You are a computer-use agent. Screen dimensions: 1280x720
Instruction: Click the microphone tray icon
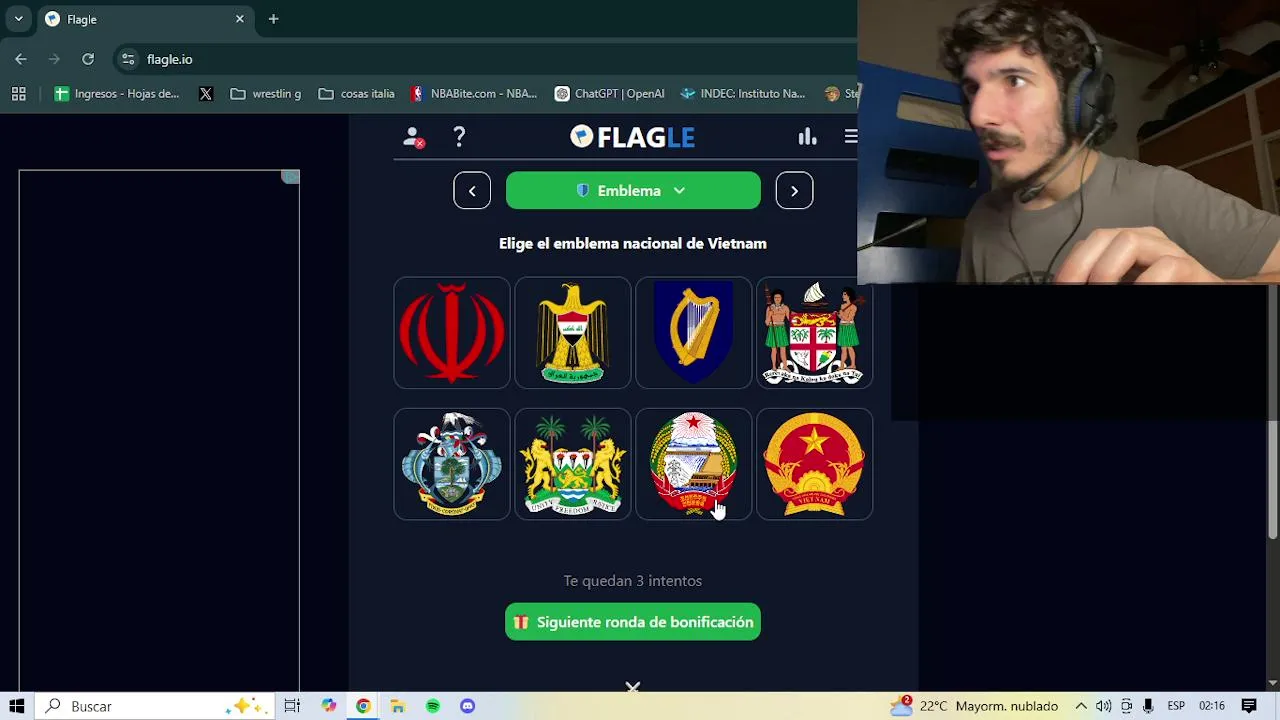click(1148, 706)
